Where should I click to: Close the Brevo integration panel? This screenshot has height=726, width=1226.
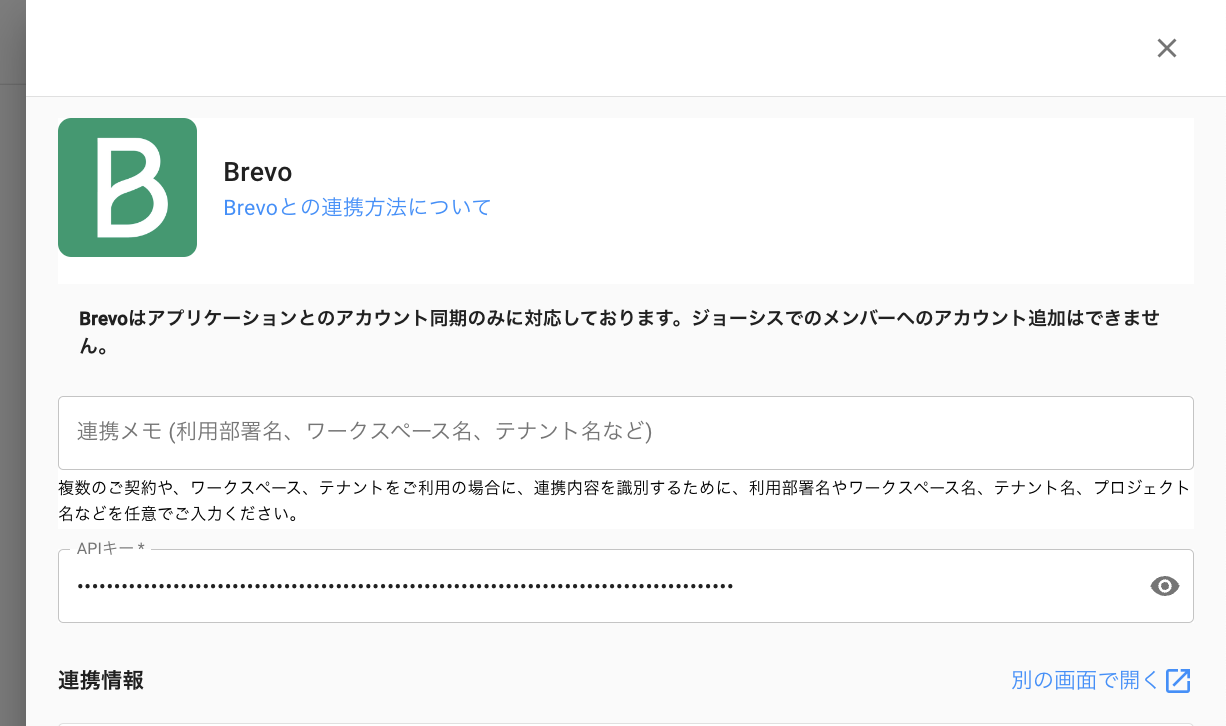point(1166,48)
